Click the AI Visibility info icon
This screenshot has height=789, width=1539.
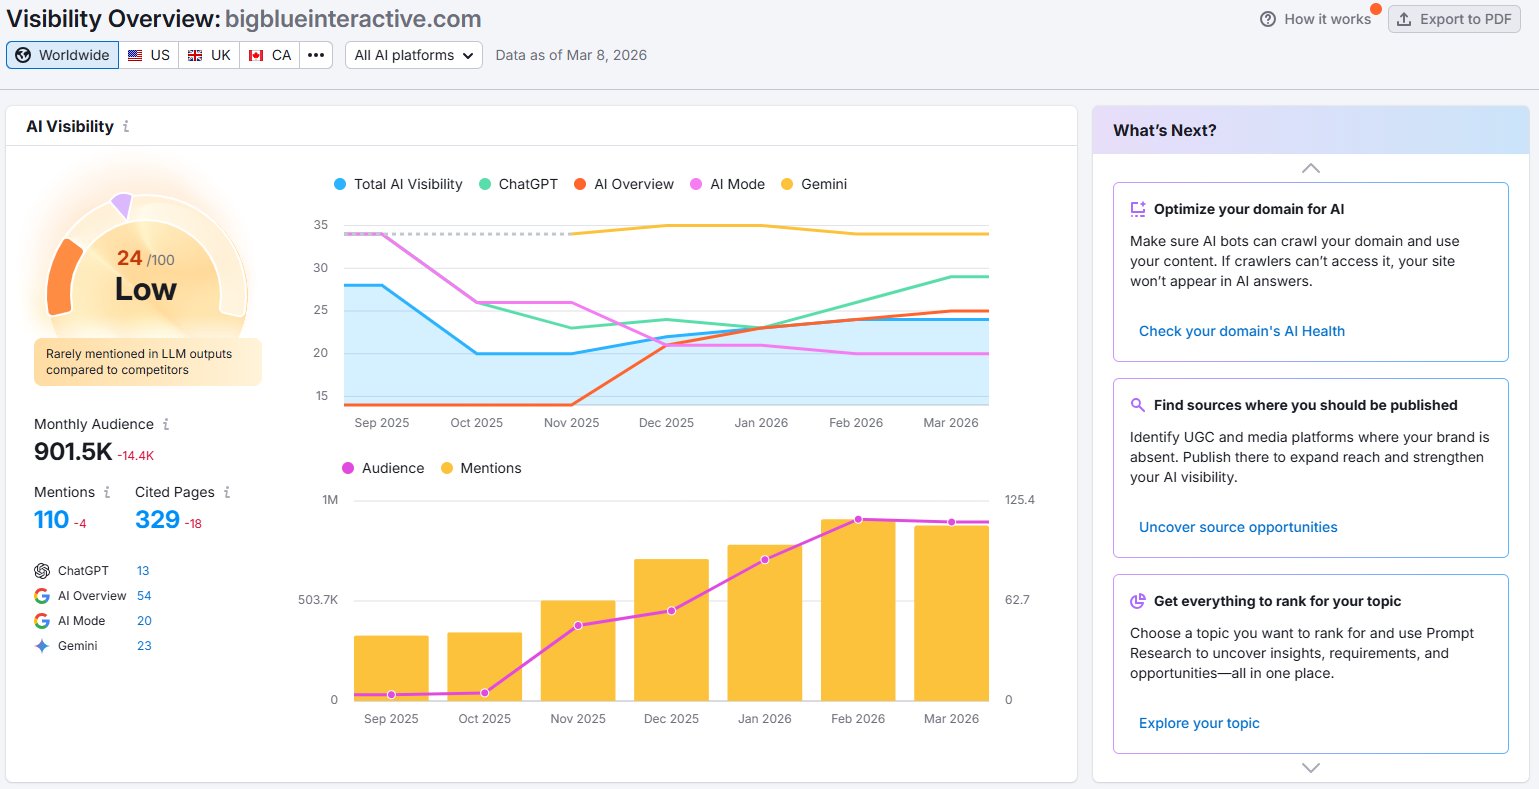(x=126, y=127)
